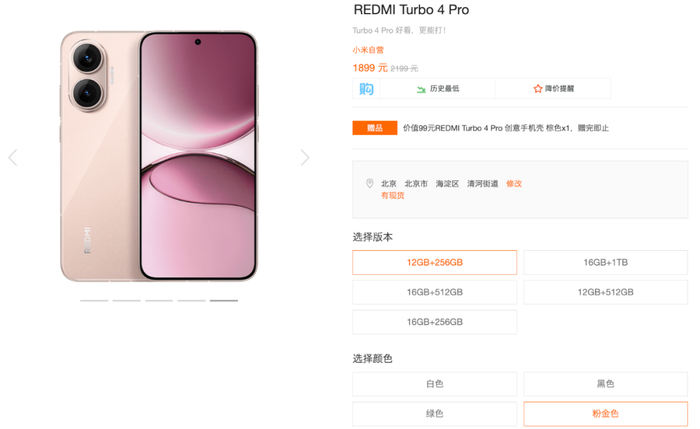Pick the 粉金色 pink gold color option
The image size is (700, 429).
(x=605, y=414)
